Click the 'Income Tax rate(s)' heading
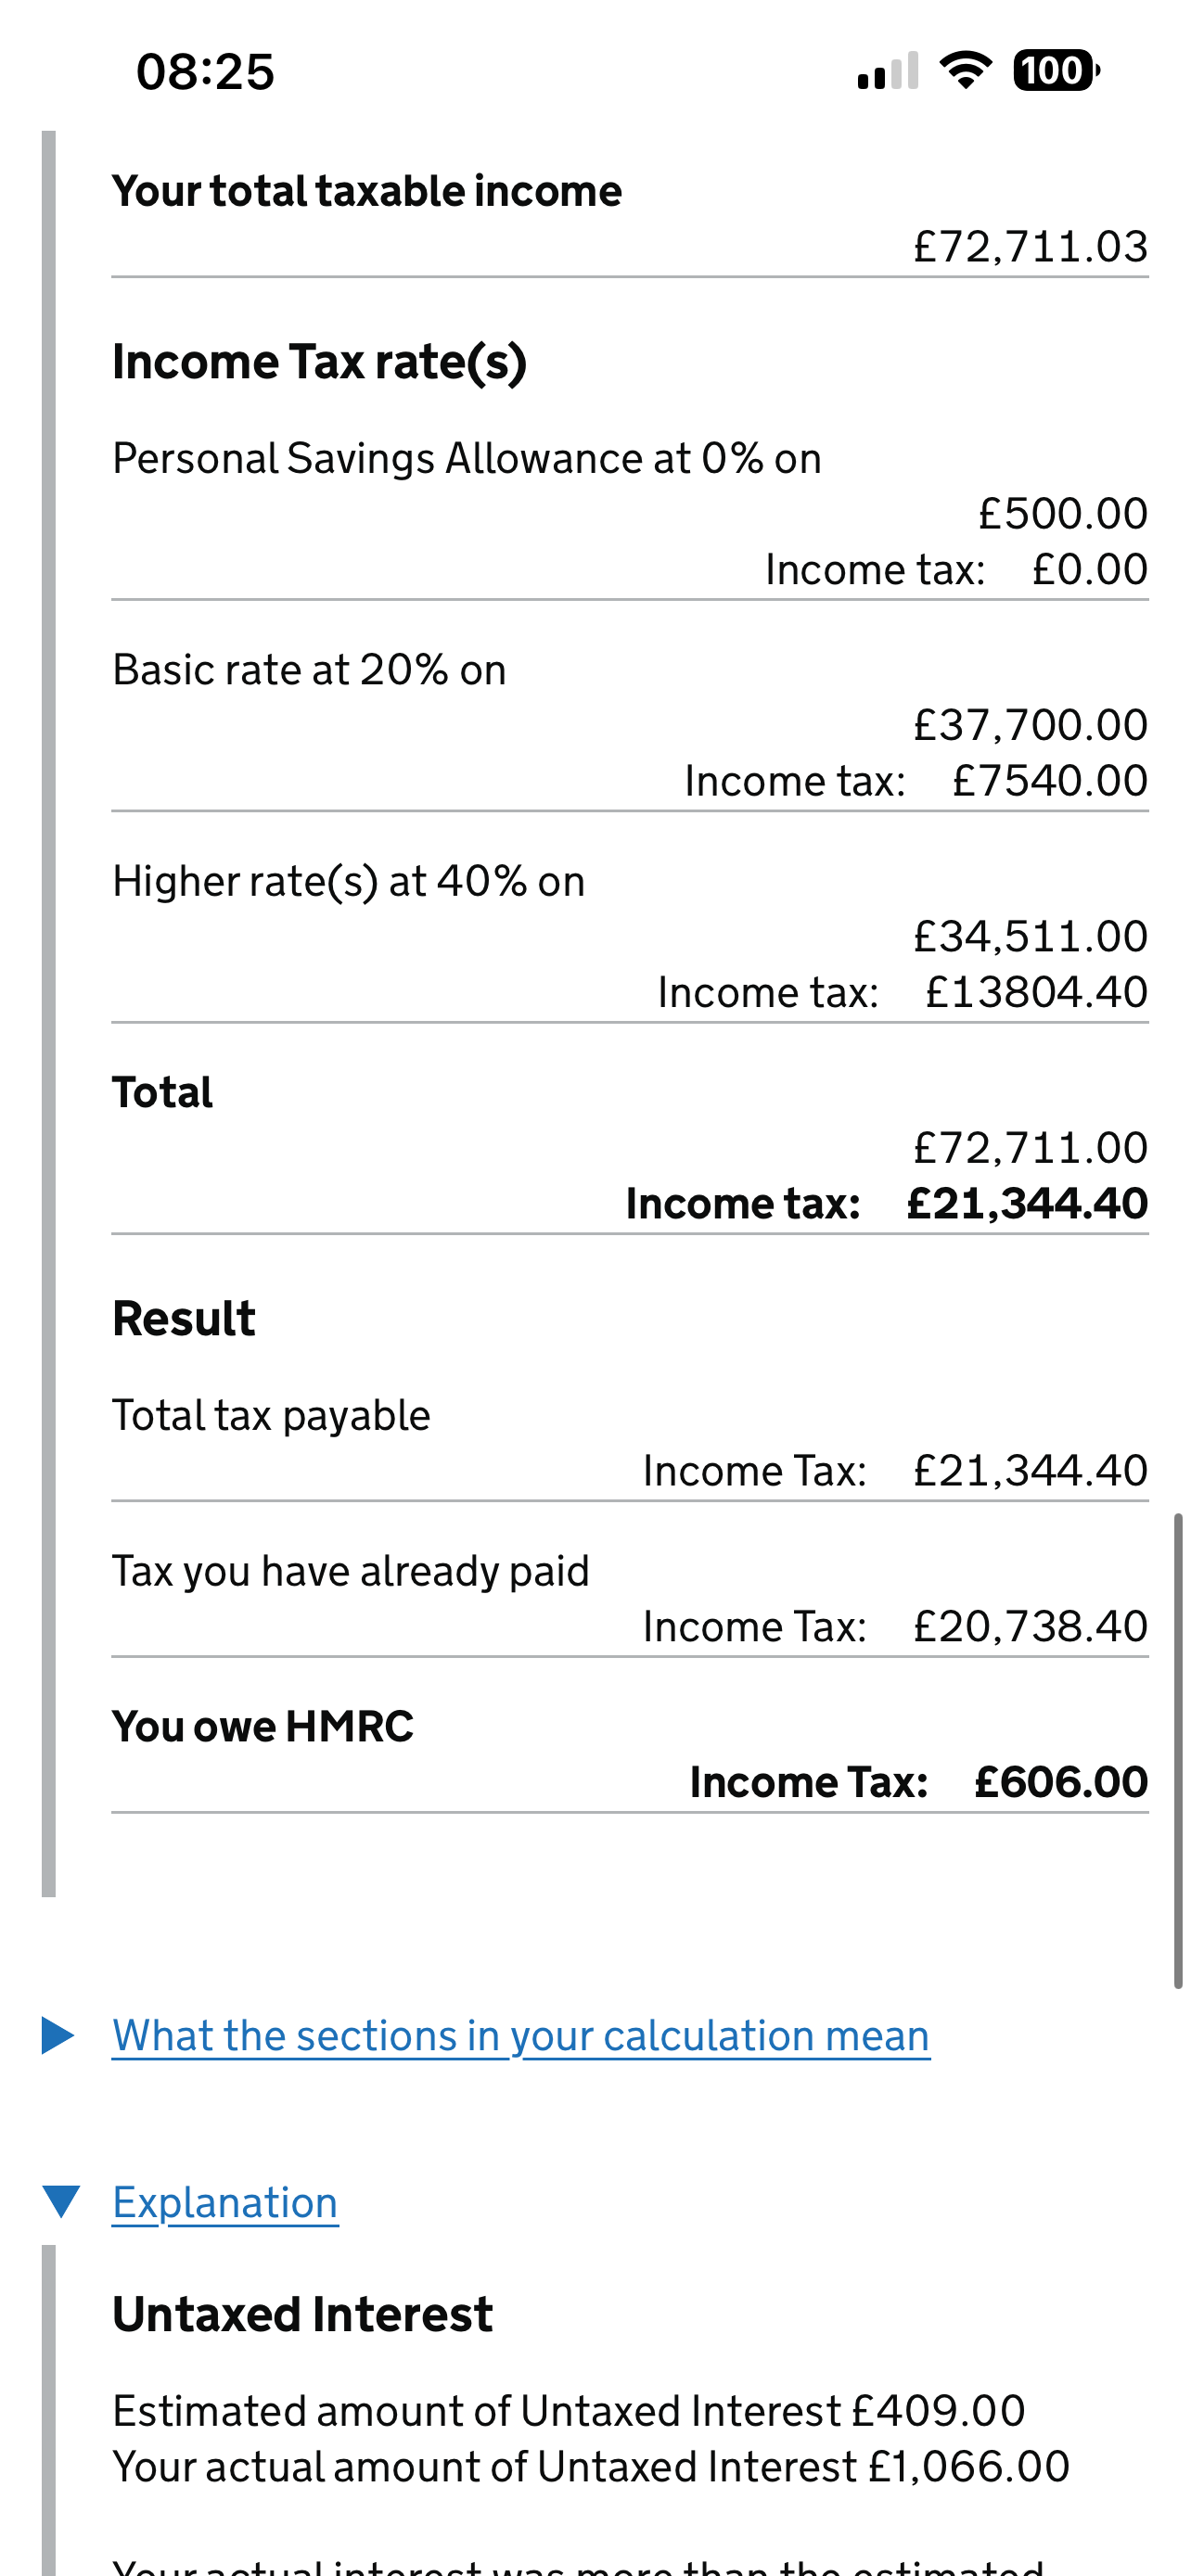Screen dimensions: 1191x2576 pyautogui.click(x=319, y=362)
